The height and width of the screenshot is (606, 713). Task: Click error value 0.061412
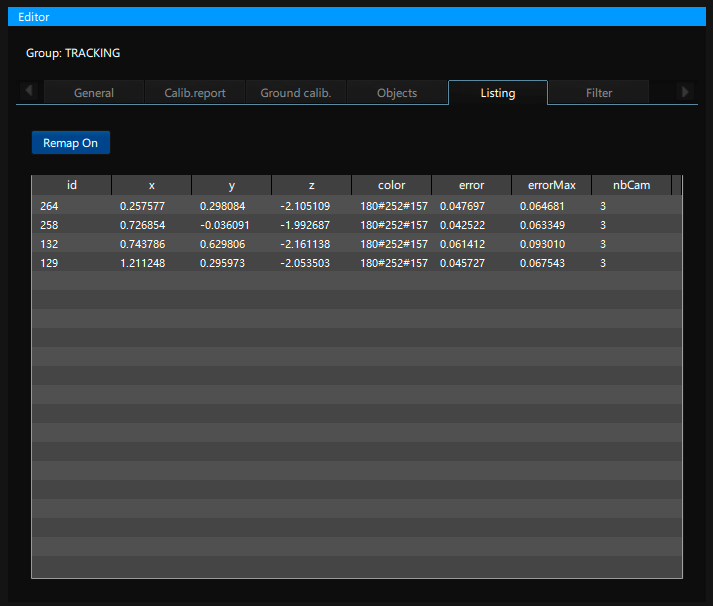[462, 244]
